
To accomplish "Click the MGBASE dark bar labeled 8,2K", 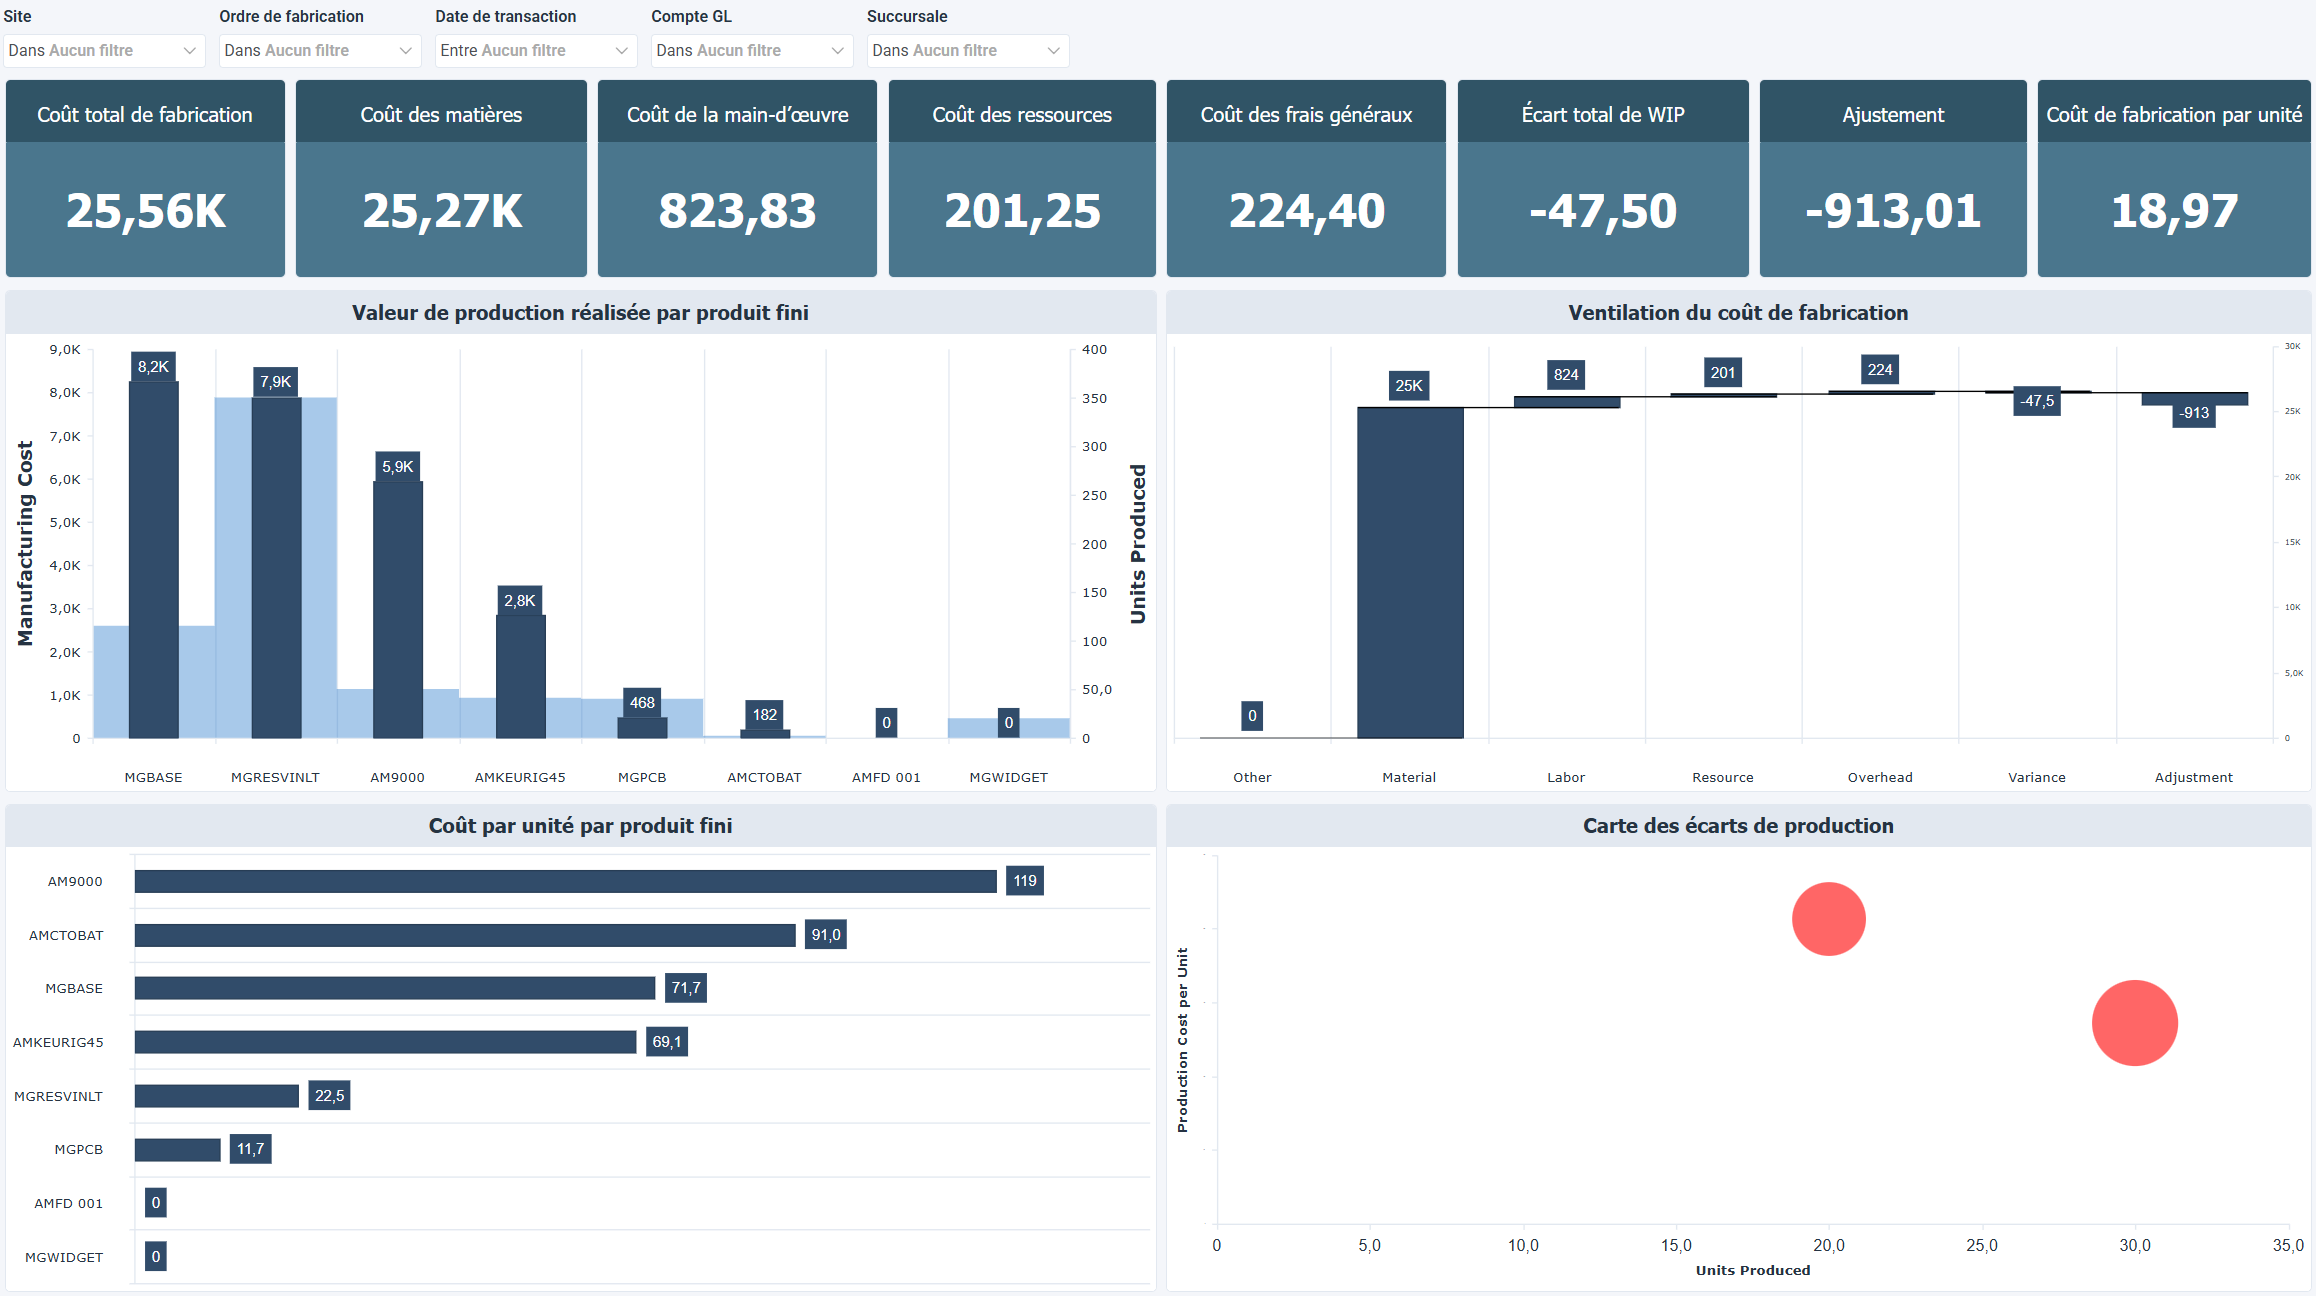I will [154, 560].
